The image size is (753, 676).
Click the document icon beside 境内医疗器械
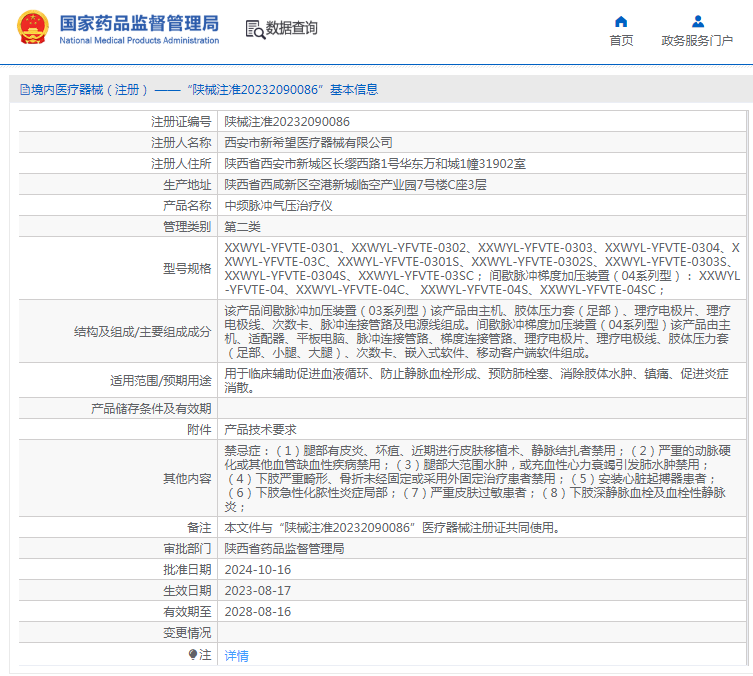pos(24,90)
